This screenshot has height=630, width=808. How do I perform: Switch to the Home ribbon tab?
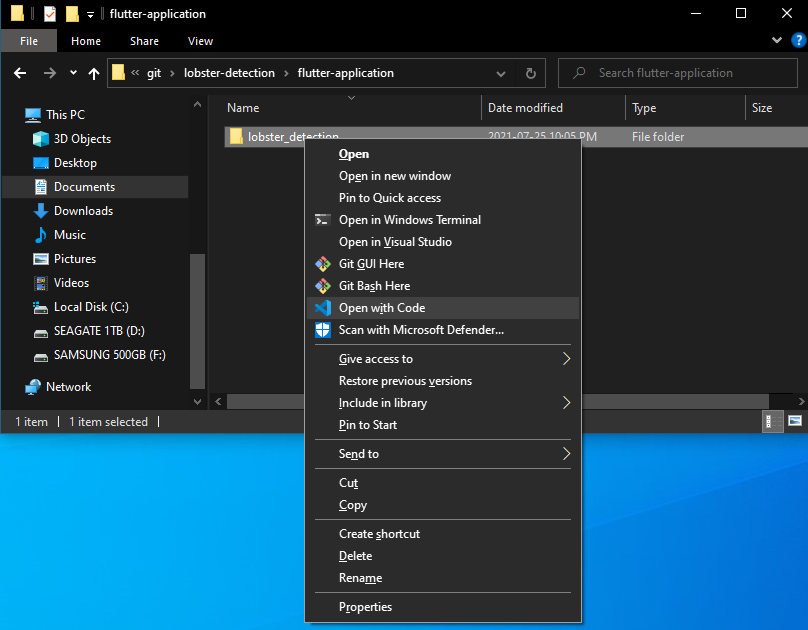86,41
